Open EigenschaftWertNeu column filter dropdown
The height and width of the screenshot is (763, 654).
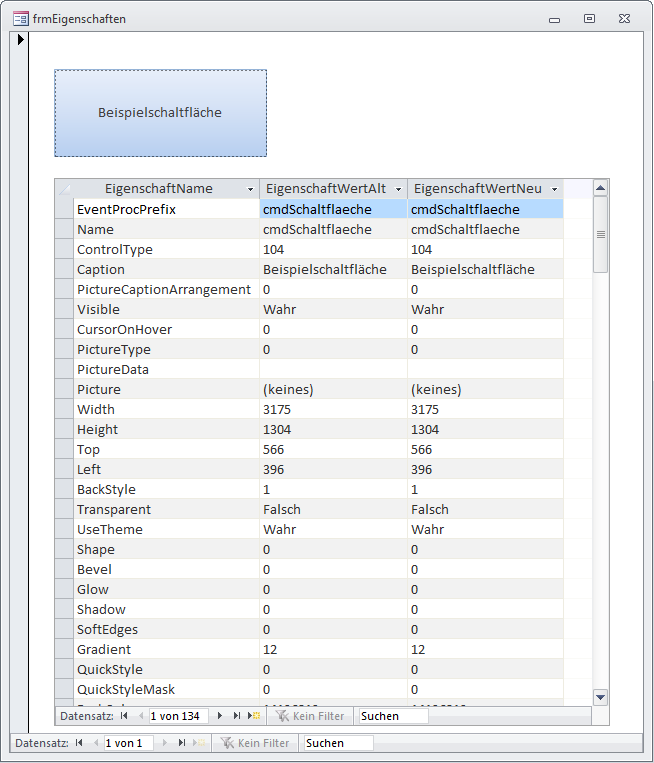point(553,189)
